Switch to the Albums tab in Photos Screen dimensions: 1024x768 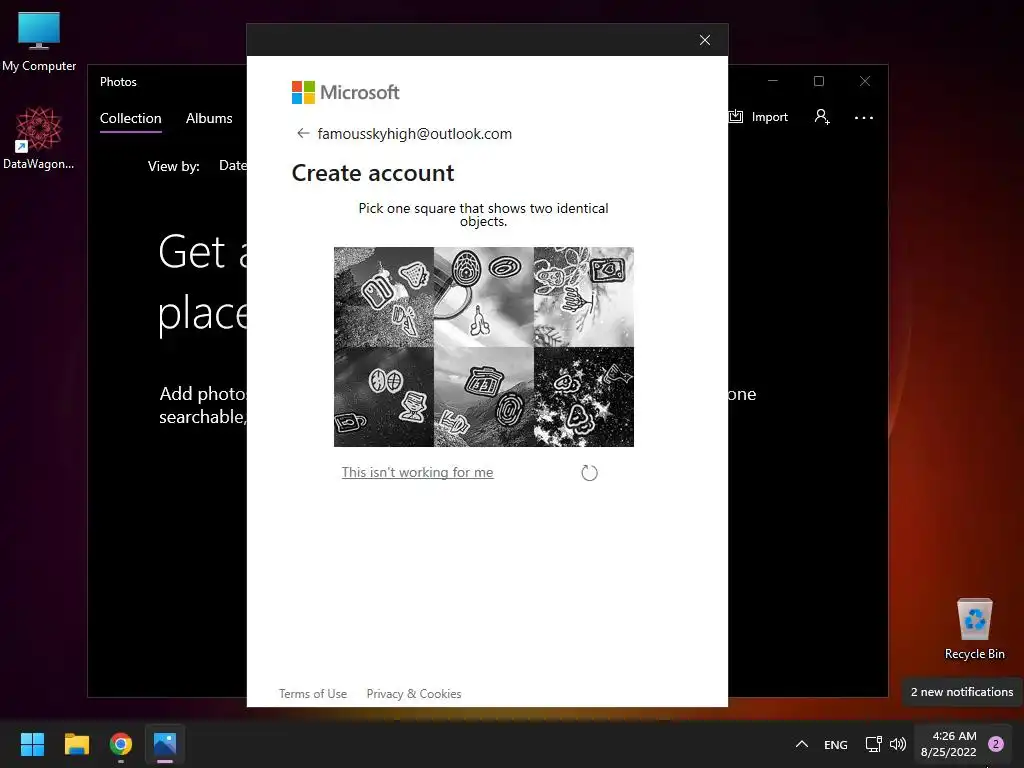coord(209,118)
